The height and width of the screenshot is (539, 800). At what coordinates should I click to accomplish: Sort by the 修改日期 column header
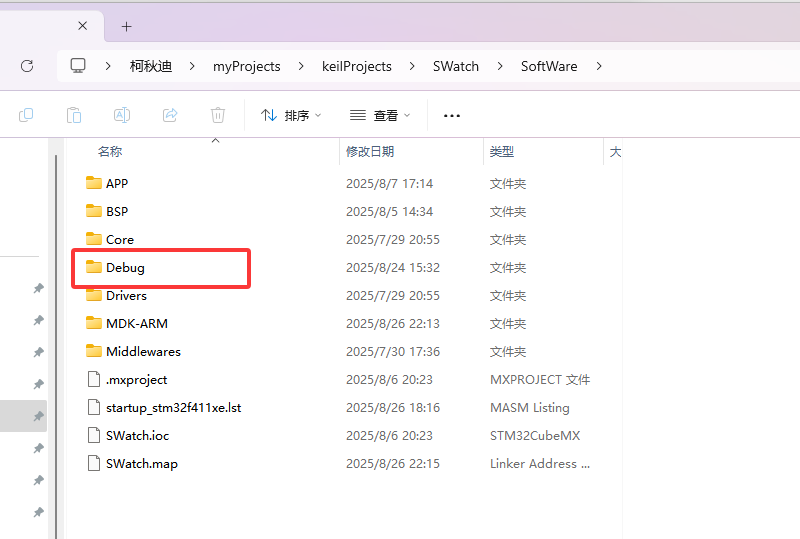coord(370,152)
